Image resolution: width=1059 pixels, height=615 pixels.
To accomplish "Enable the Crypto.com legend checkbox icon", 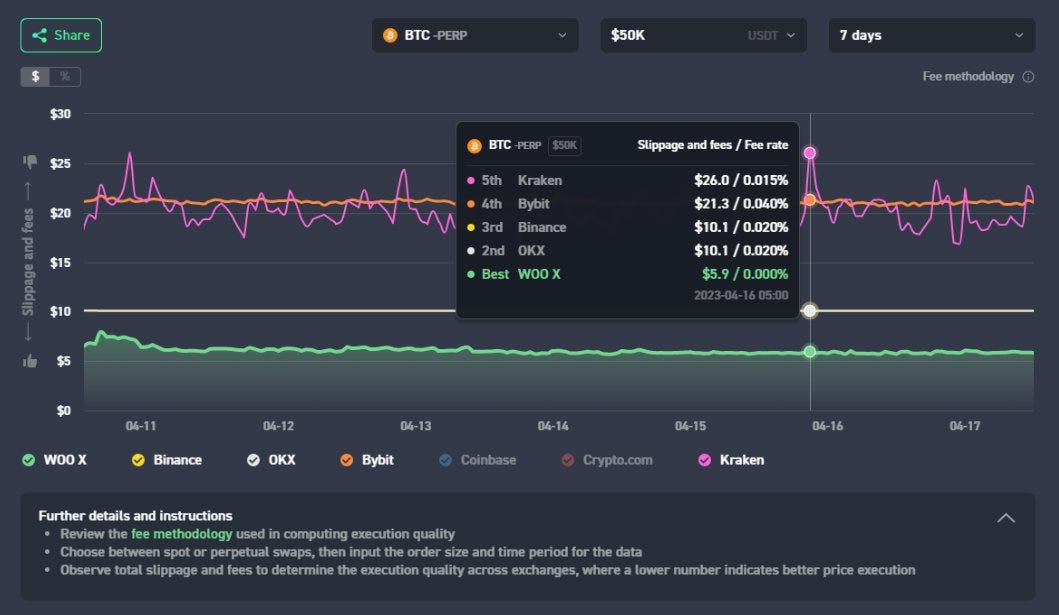I will [568, 460].
